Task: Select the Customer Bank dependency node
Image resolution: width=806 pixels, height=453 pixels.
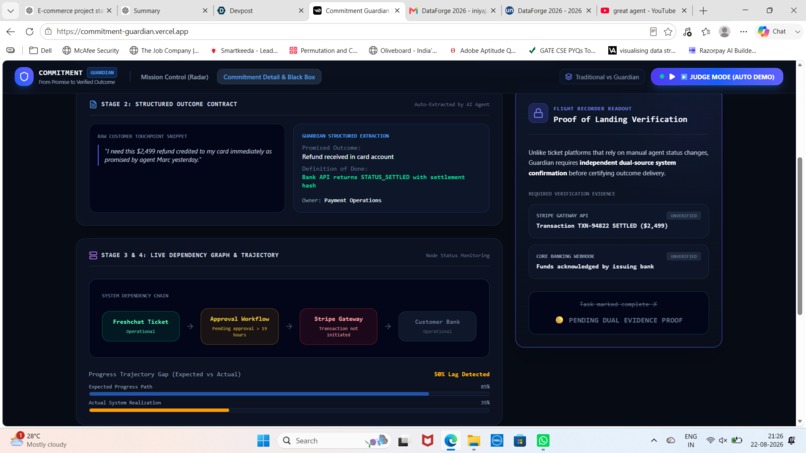Action: [x=437, y=326]
